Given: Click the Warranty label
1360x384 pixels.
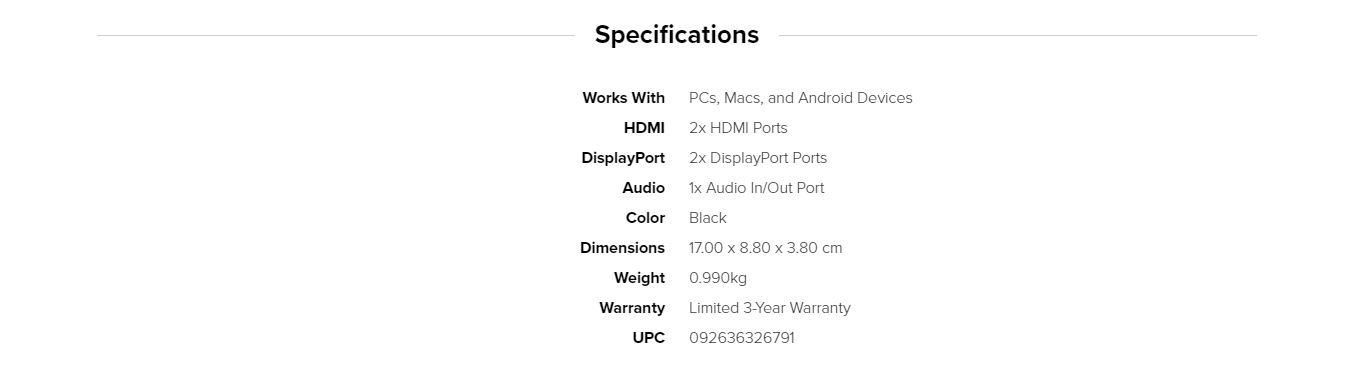Looking at the screenshot, I should 632,308.
